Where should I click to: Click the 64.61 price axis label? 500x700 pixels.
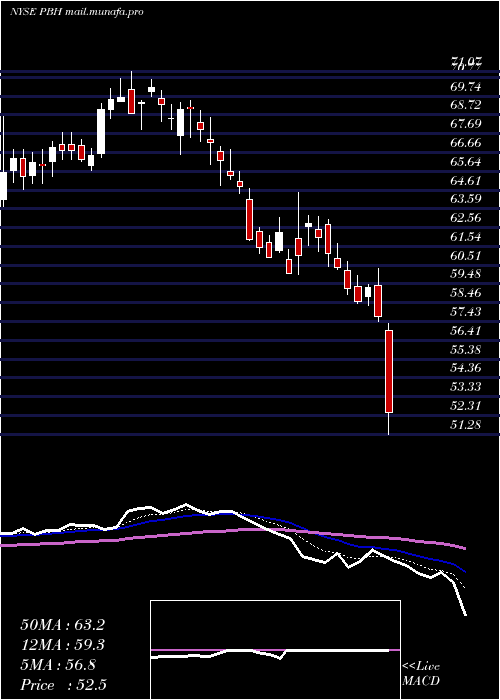click(466, 180)
